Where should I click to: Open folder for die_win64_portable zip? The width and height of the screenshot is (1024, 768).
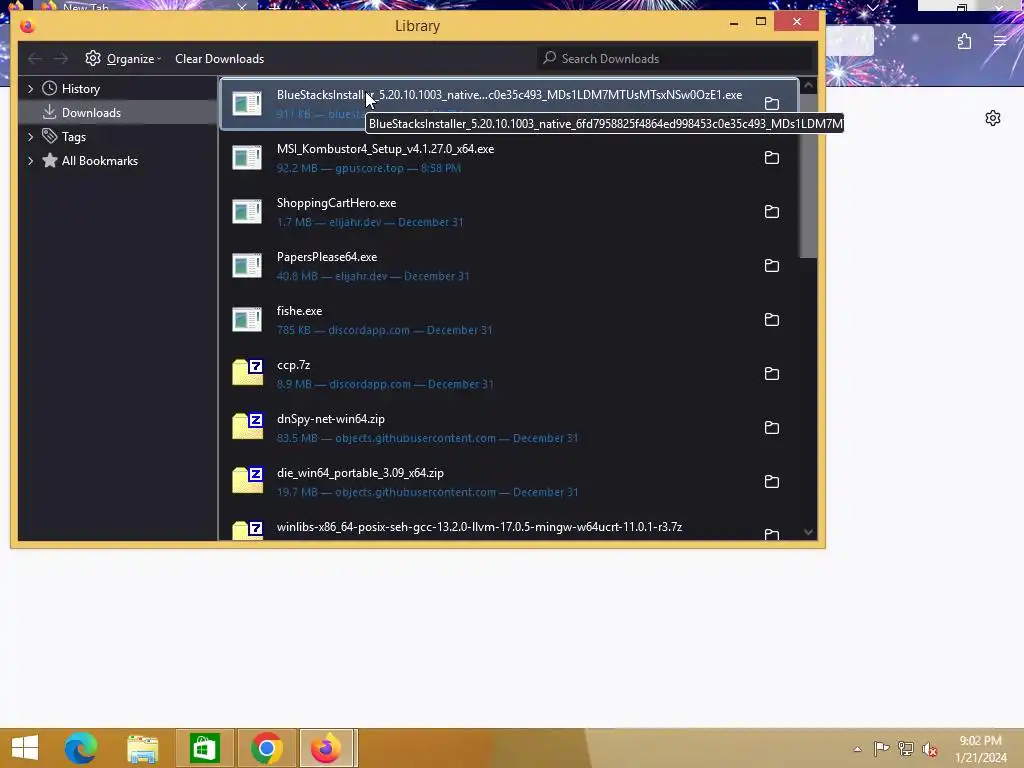coord(771,481)
